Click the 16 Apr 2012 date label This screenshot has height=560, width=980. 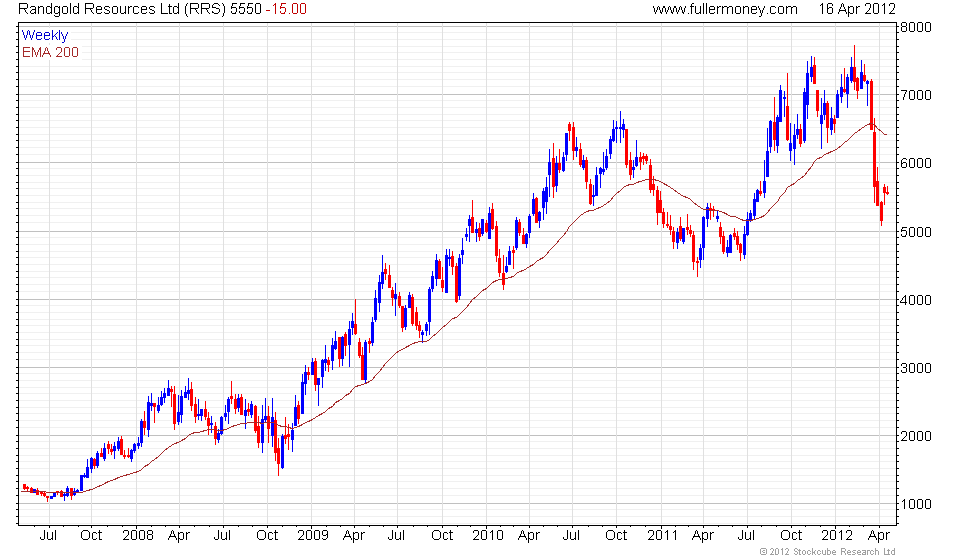(x=857, y=9)
